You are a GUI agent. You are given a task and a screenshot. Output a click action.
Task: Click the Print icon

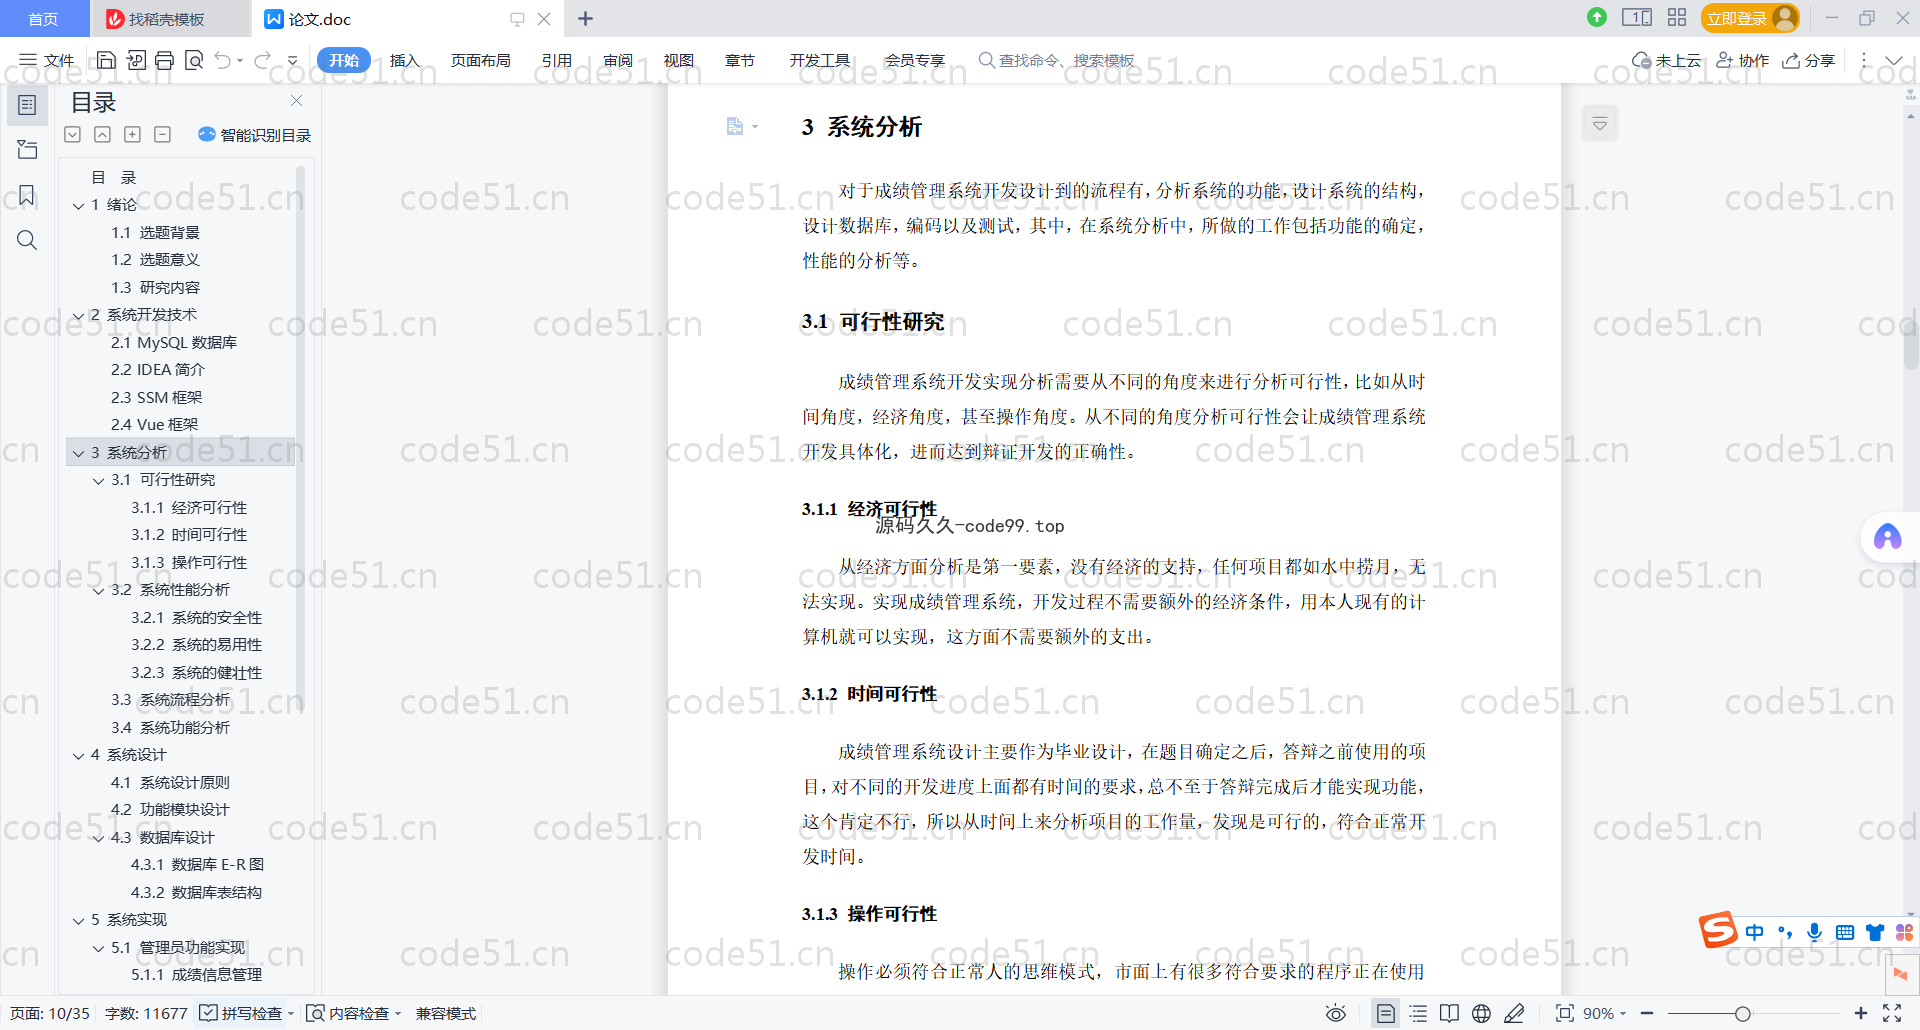click(x=165, y=60)
